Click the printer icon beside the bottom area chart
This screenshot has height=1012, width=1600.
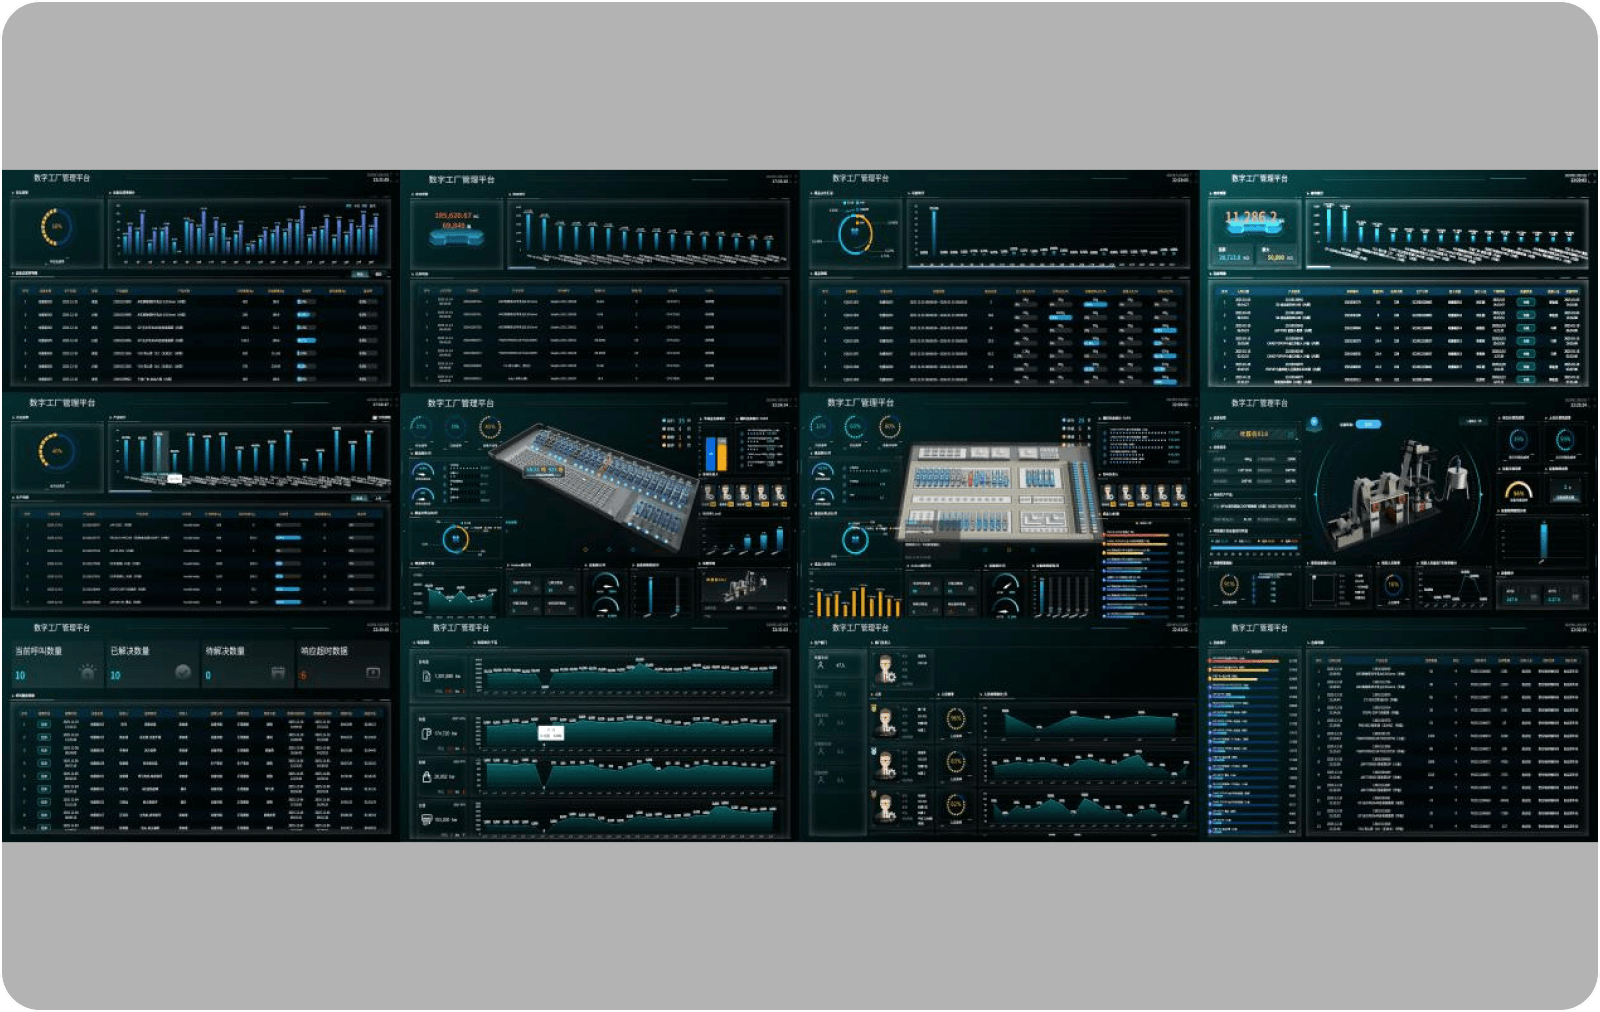(x=427, y=819)
